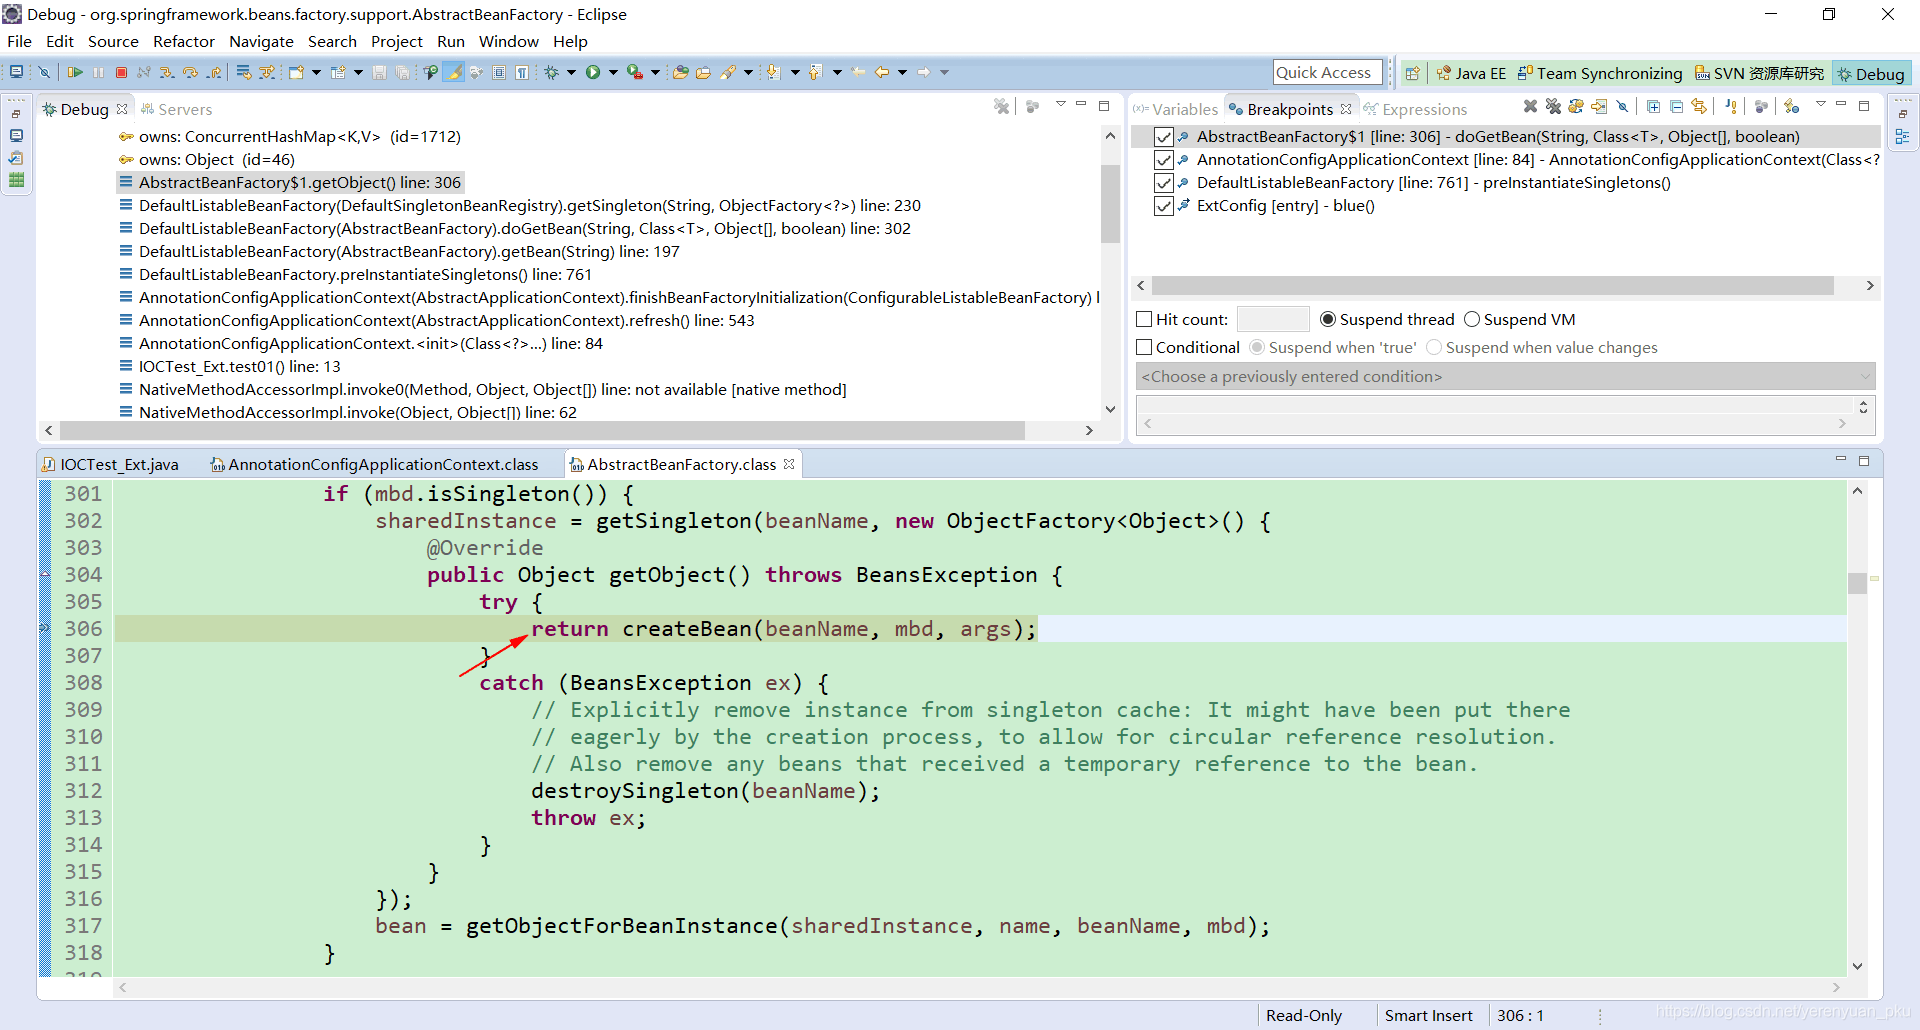Open the Run Last Tool dropdown arrow
The height and width of the screenshot is (1030, 1920).
(x=655, y=72)
